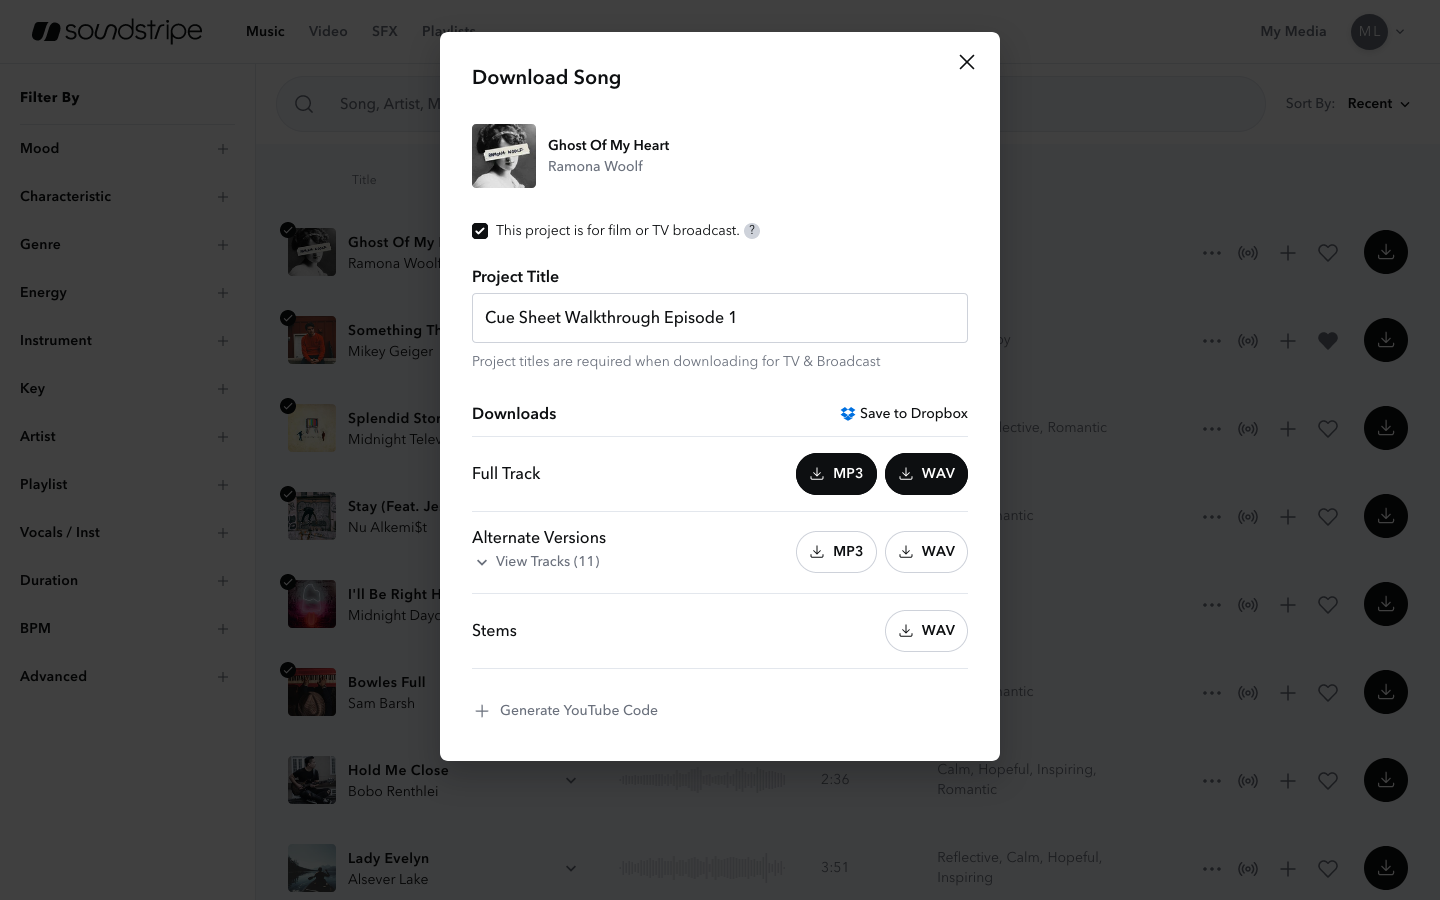Expand View Tracks (11) list
Image resolution: width=1440 pixels, height=900 pixels.
pyautogui.click(x=538, y=562)
